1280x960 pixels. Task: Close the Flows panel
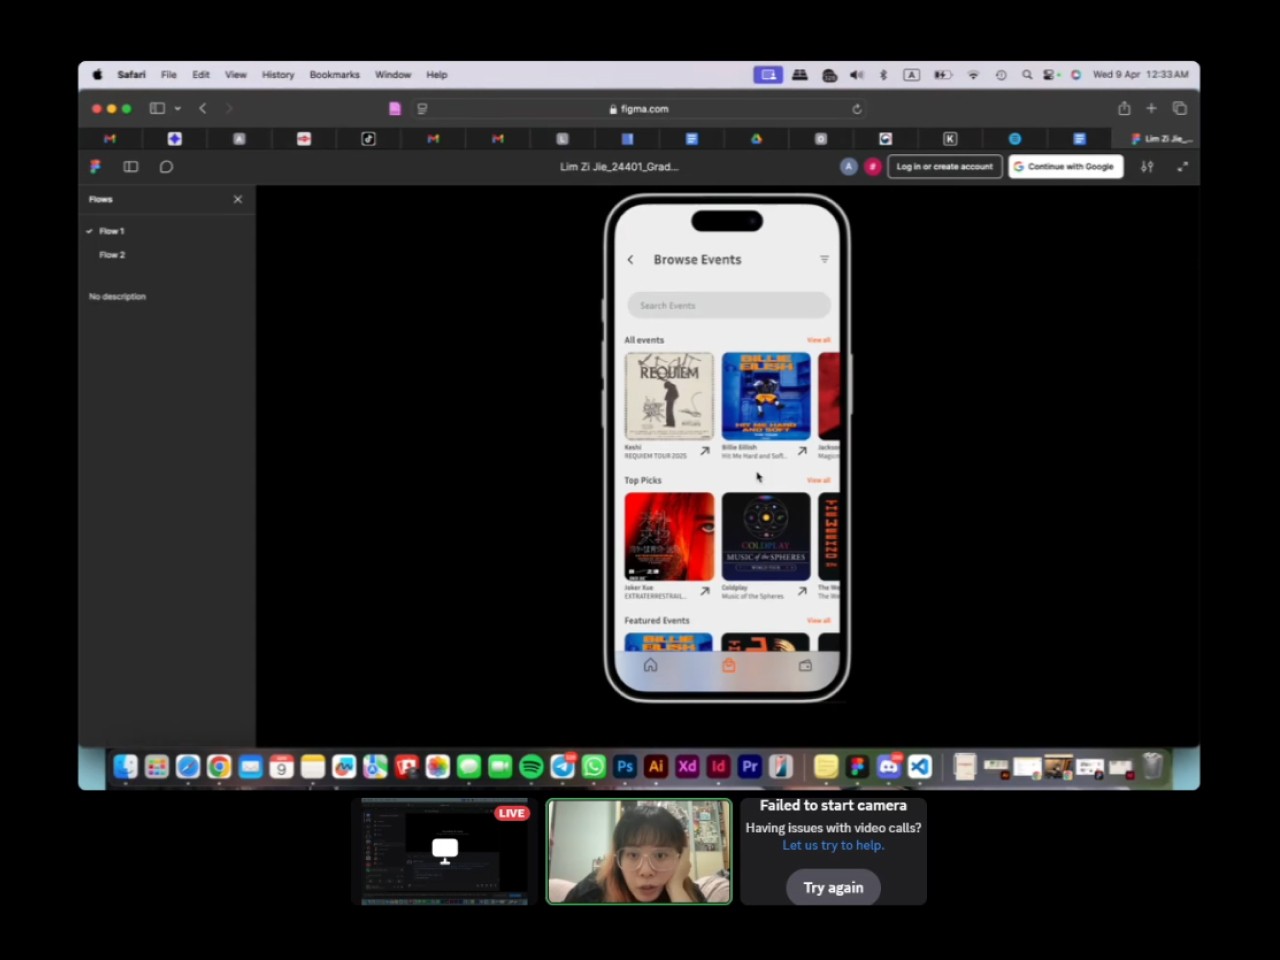(238, 199)
